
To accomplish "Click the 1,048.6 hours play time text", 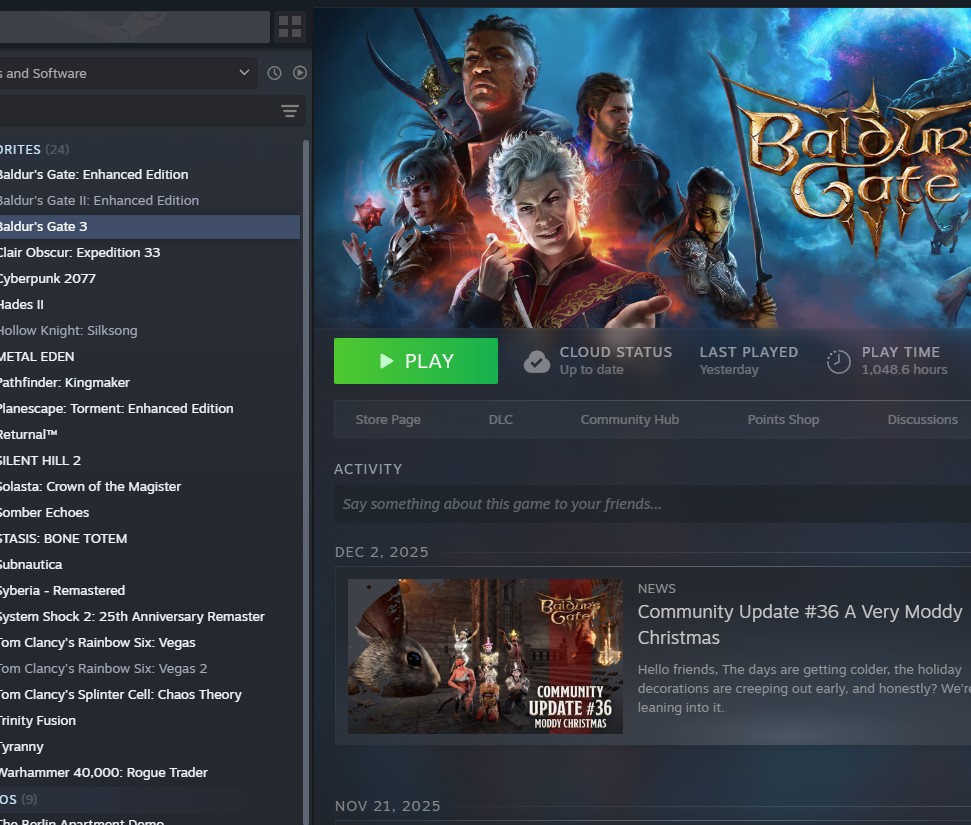I will click(x=904, y=370).
